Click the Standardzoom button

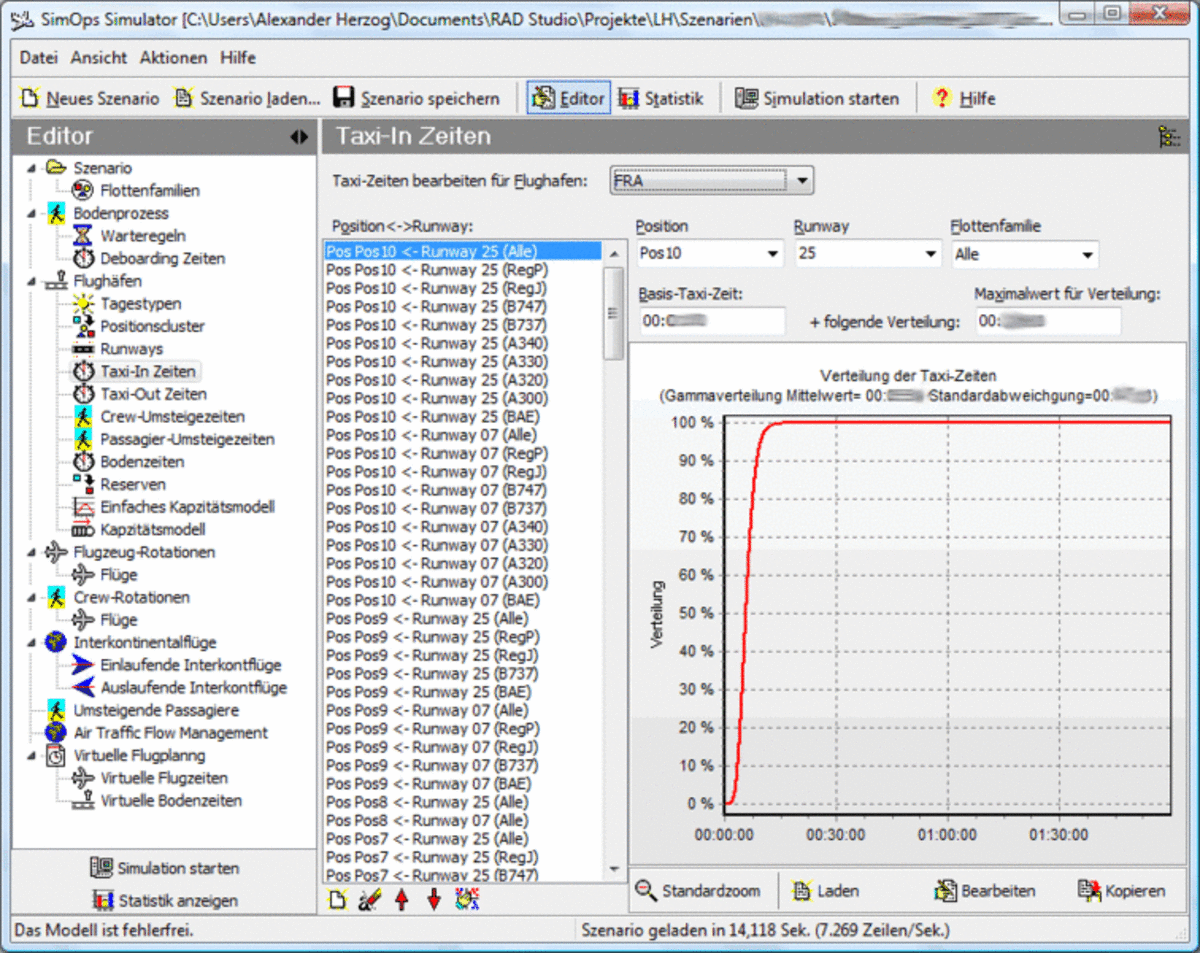[x=699, y=890]
